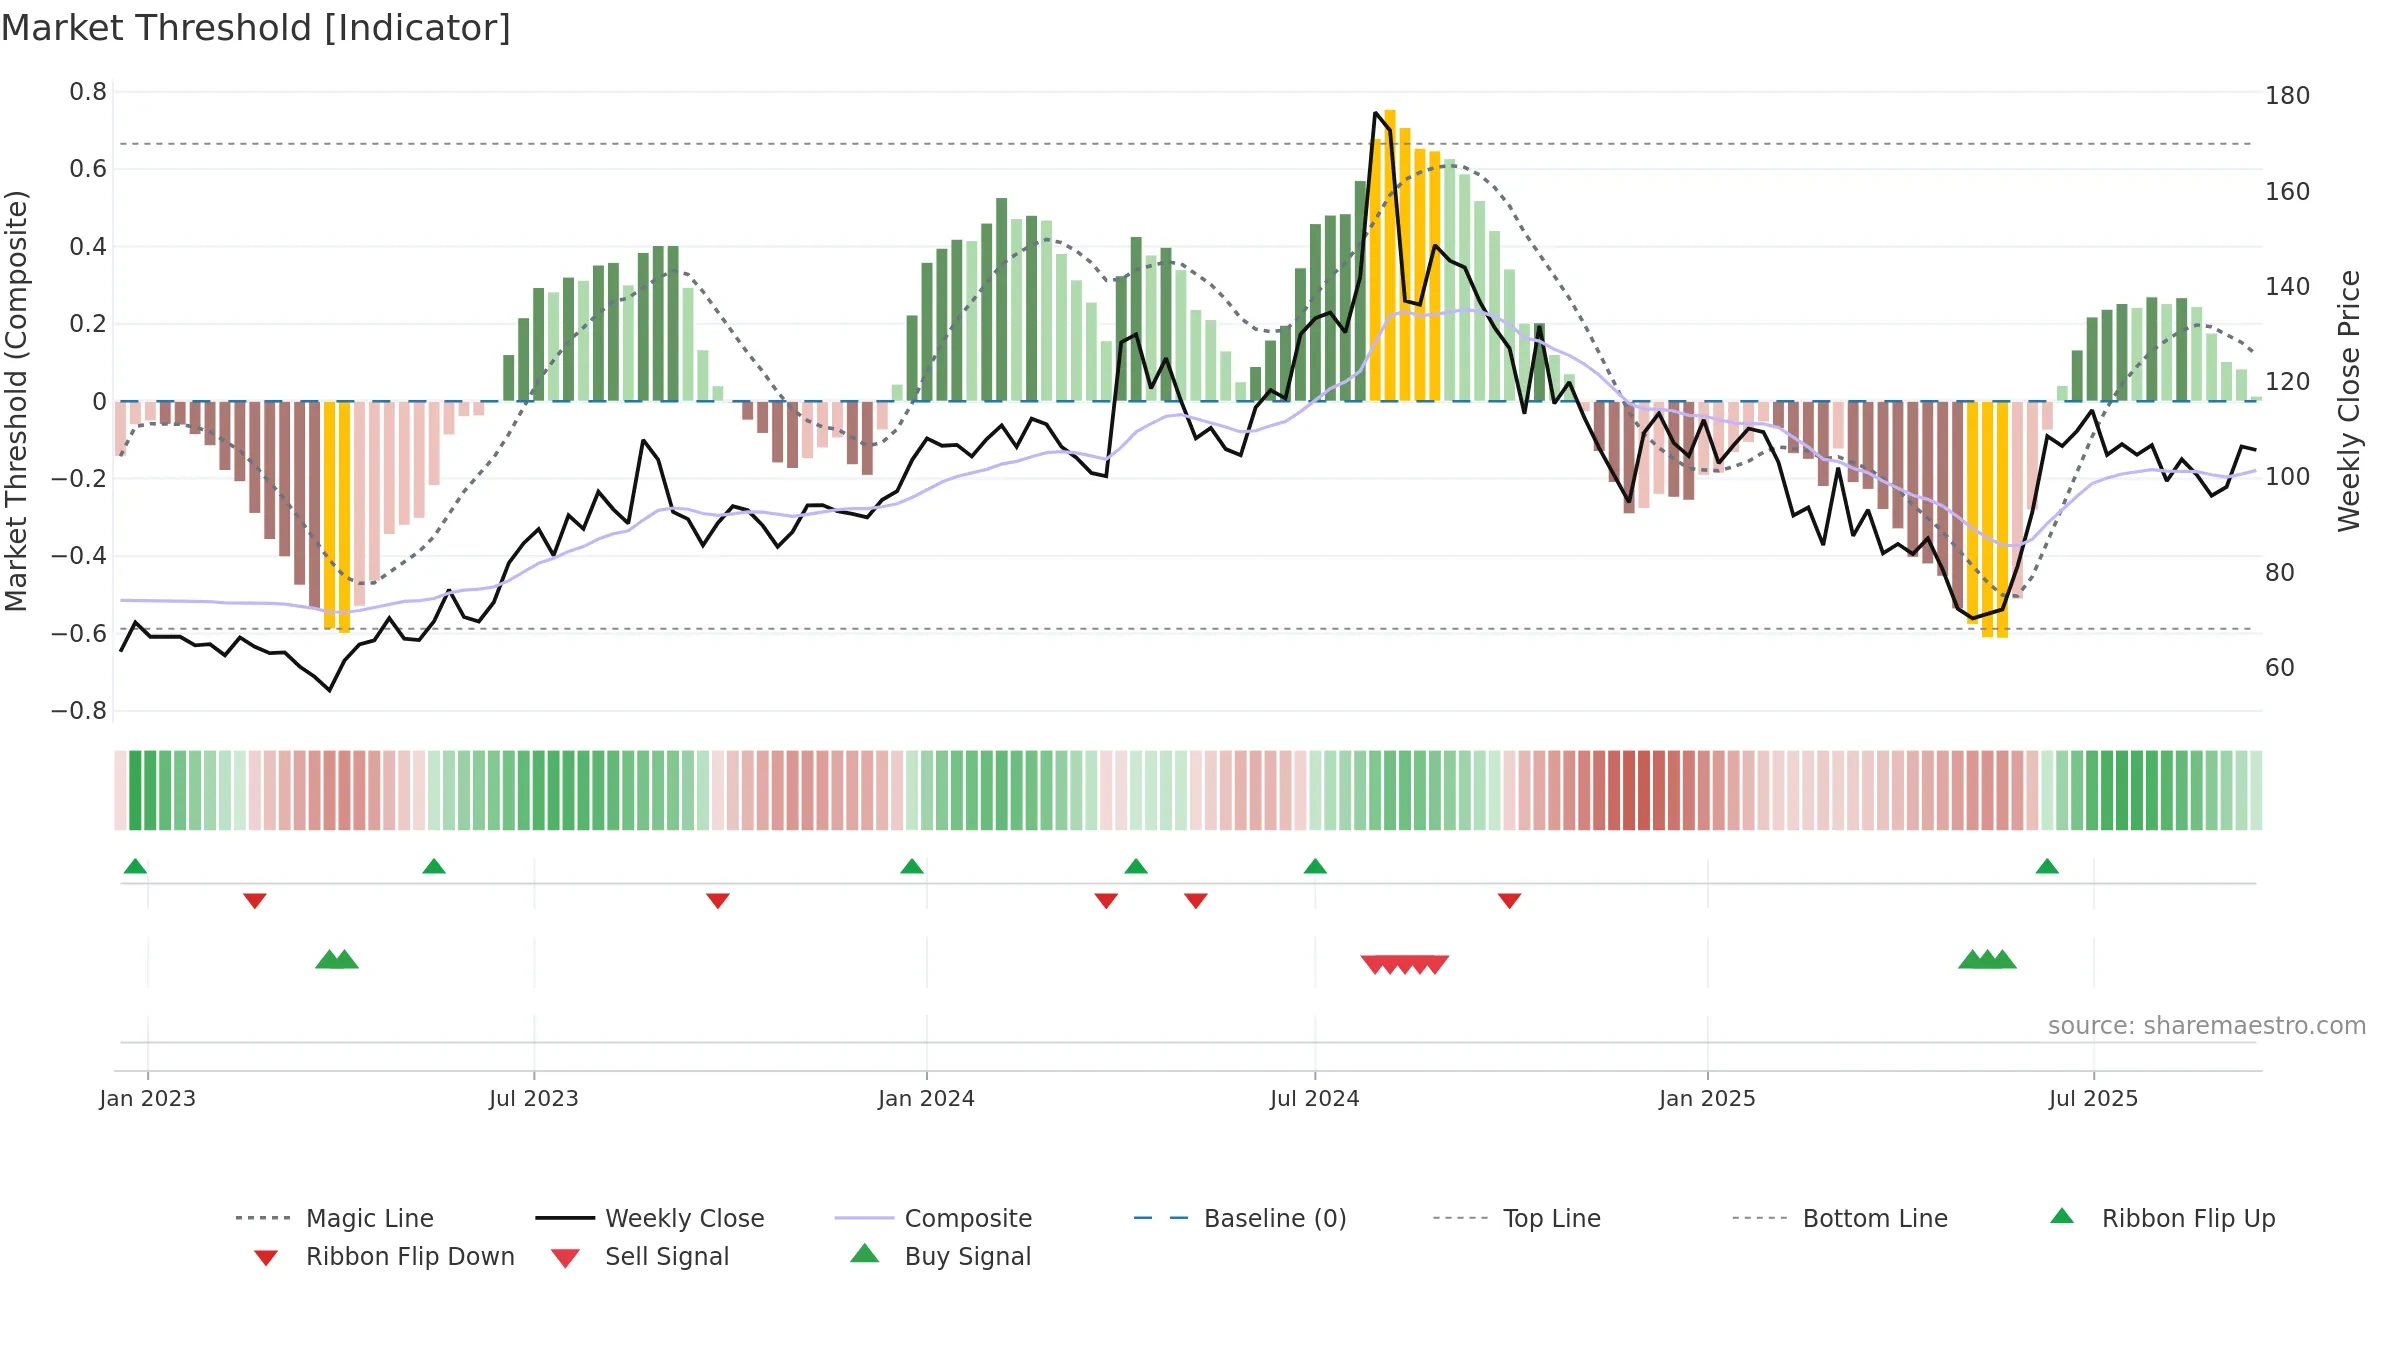2400x1350 pixels.
Task: Toggle the Composite legend entry
Action: [x=933, y=1218]
